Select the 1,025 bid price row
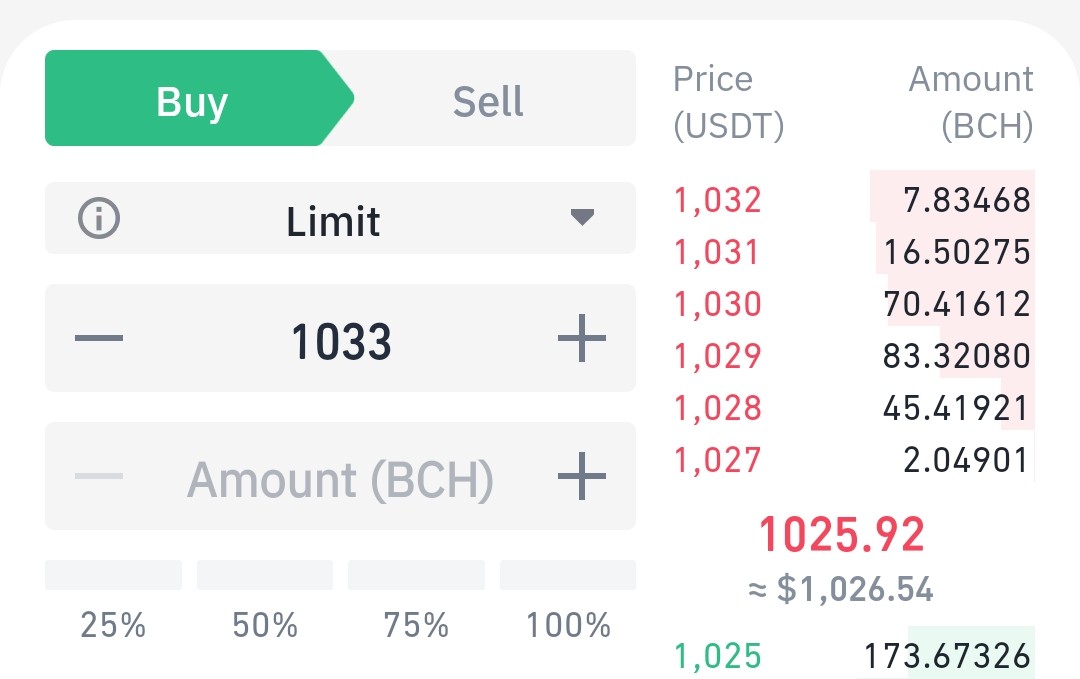The image size is (1080, 679). pos(853,654)
